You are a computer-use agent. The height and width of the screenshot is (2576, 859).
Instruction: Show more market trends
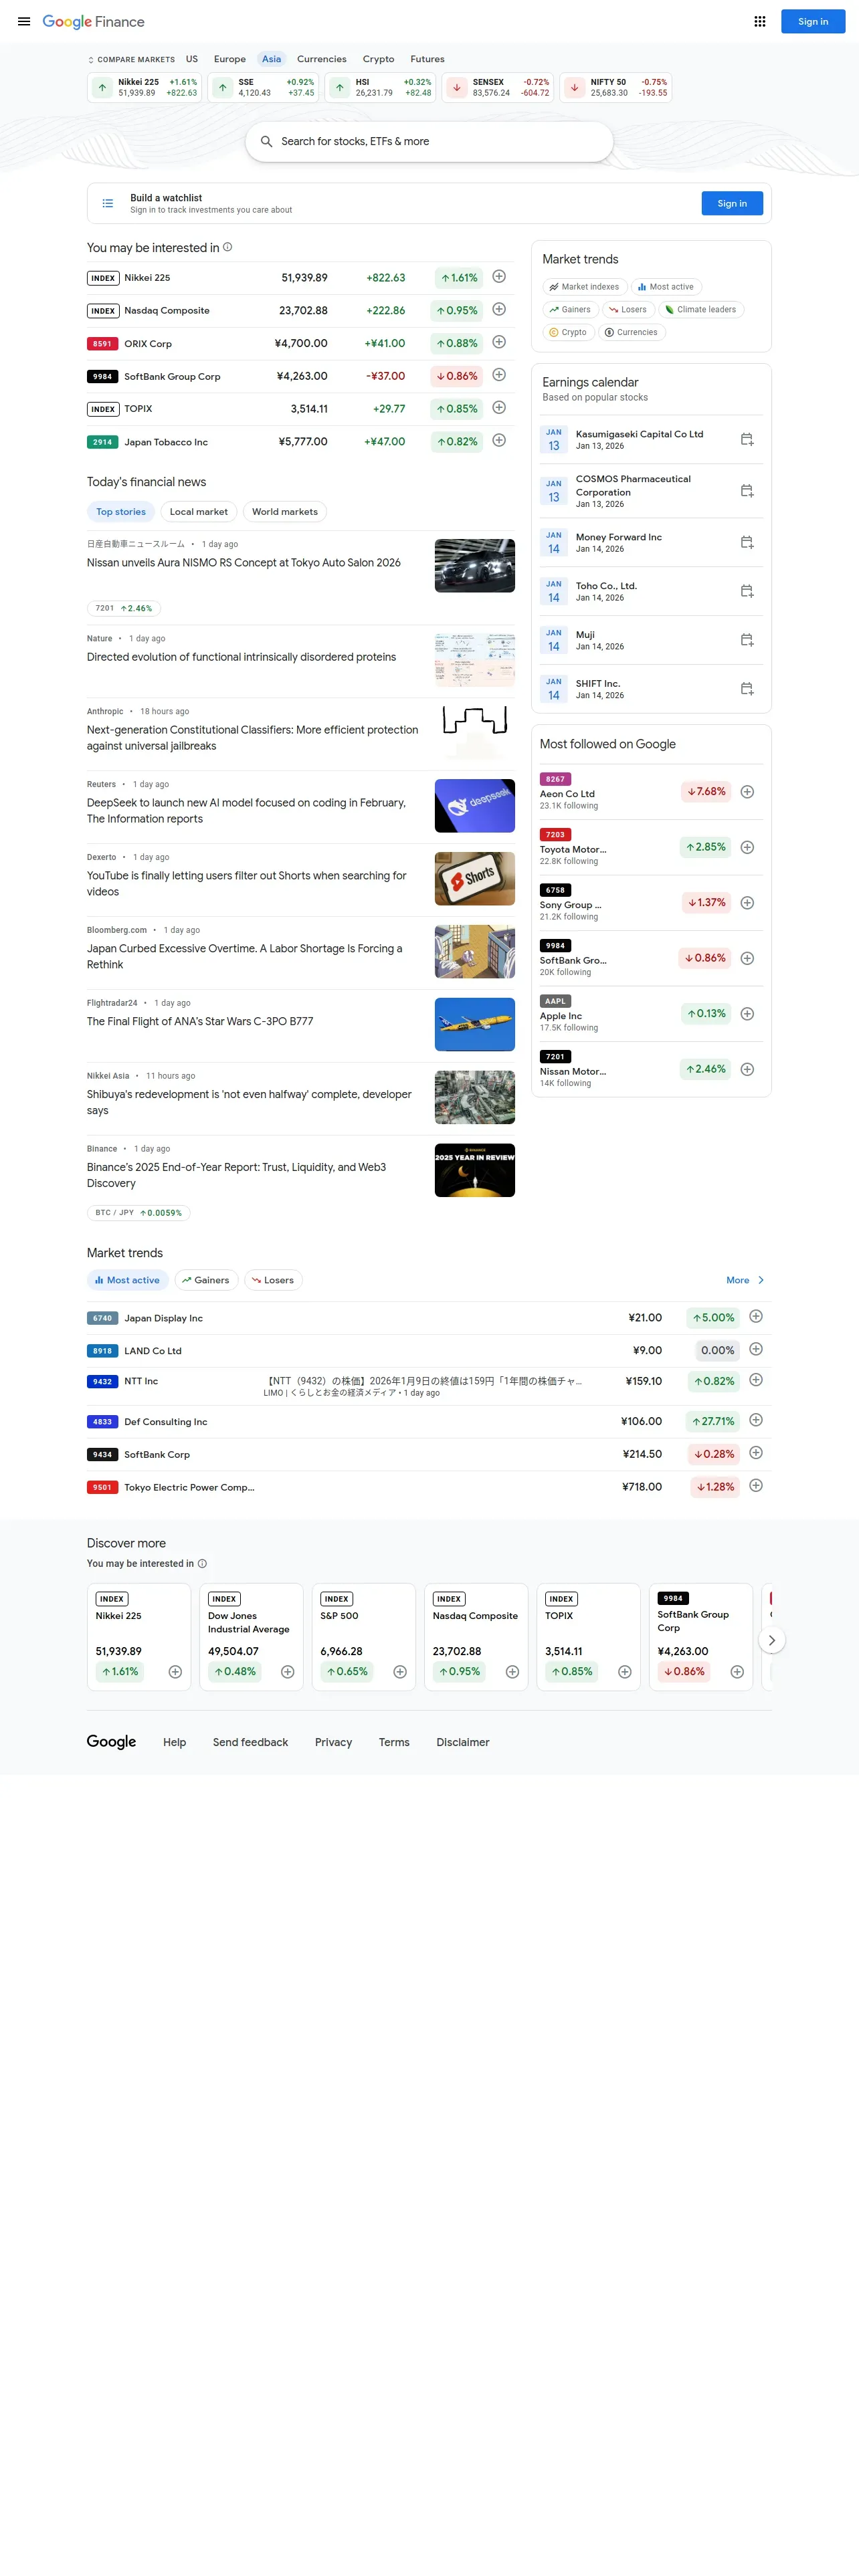745,1280
